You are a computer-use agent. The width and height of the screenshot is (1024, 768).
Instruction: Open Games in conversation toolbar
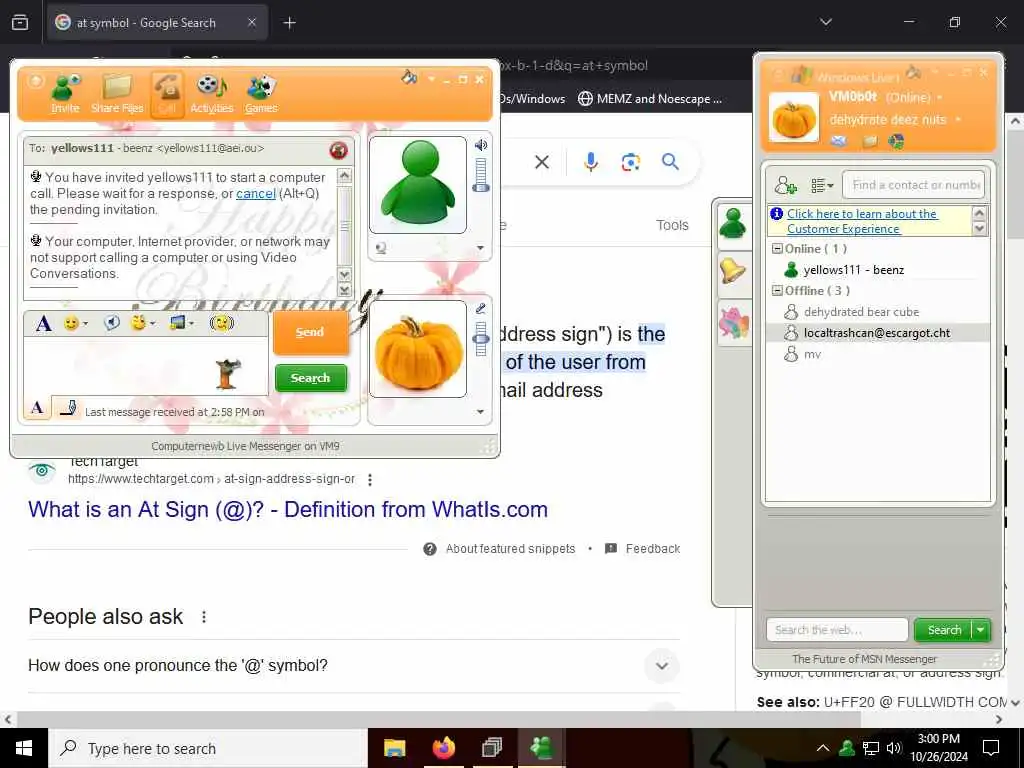[261, 94]
